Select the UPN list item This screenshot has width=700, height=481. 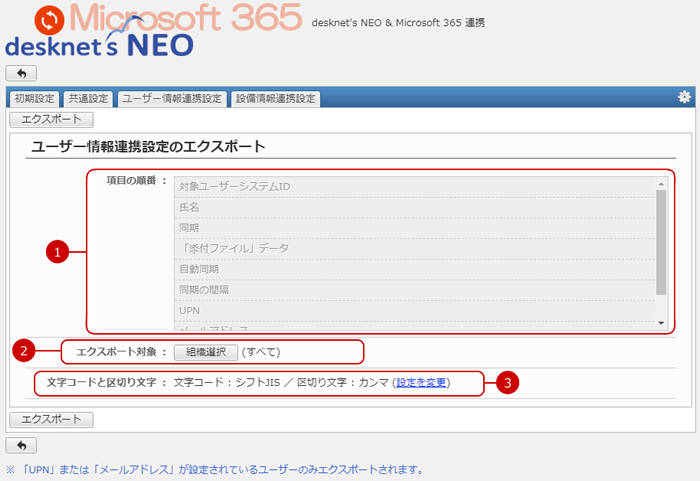pyautogui.click(x=414, y=311)
